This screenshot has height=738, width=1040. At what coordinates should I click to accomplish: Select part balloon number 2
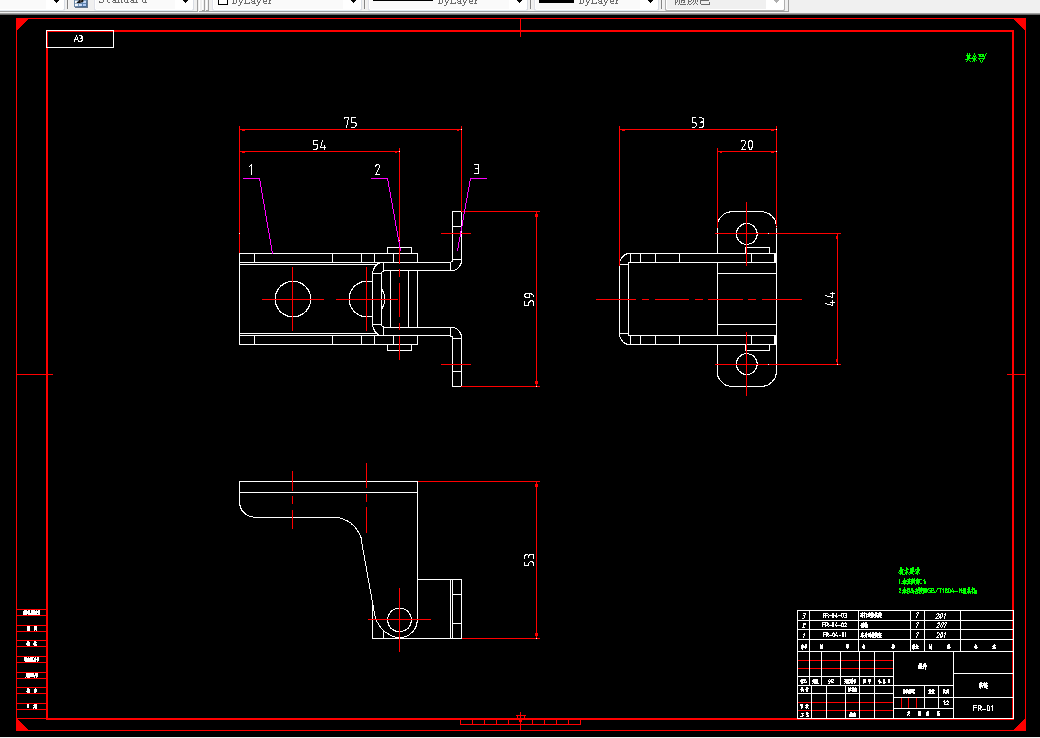pos(377,170)
